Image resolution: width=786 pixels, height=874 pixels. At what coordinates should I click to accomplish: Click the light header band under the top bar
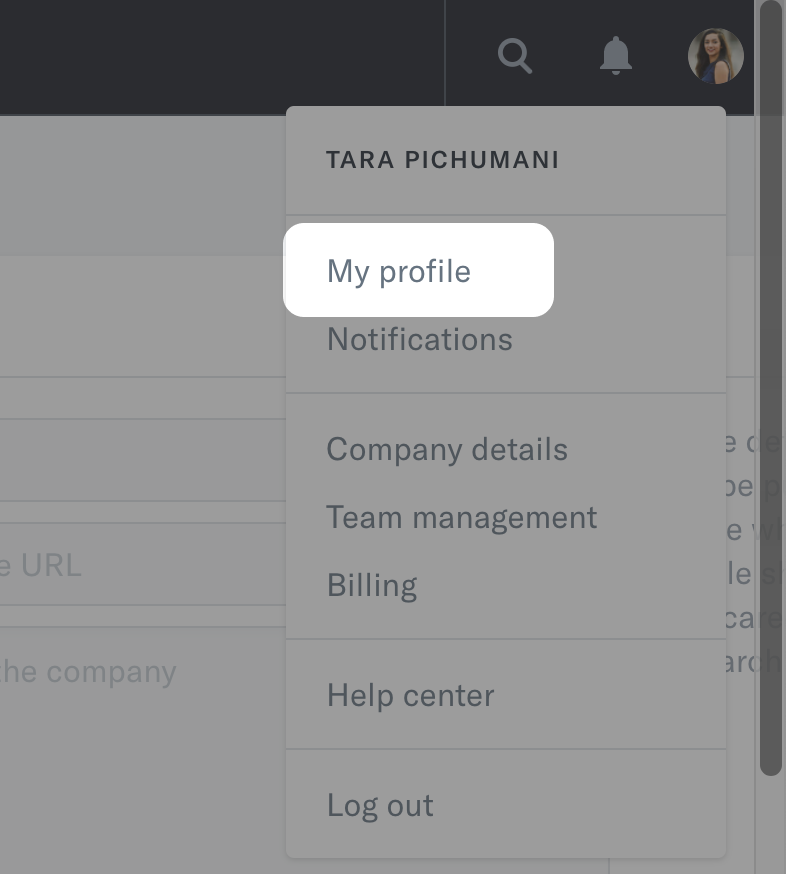coord(140,185)
